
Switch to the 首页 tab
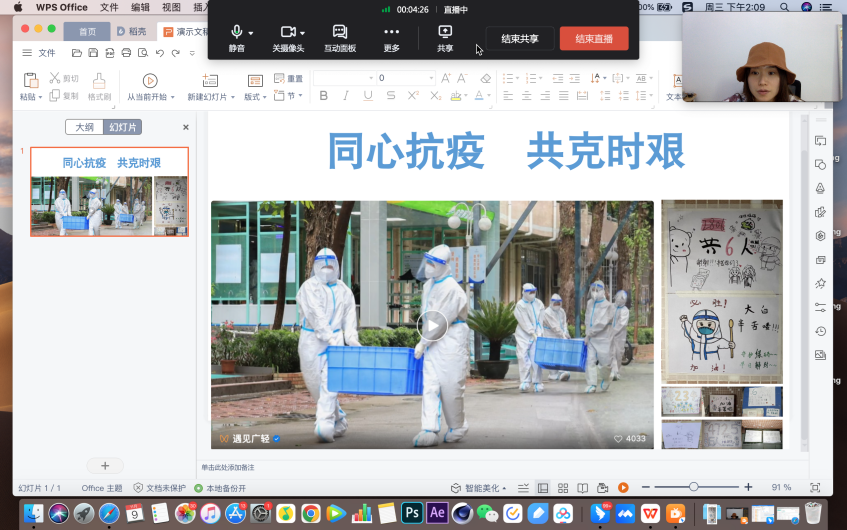pos(87,31)
